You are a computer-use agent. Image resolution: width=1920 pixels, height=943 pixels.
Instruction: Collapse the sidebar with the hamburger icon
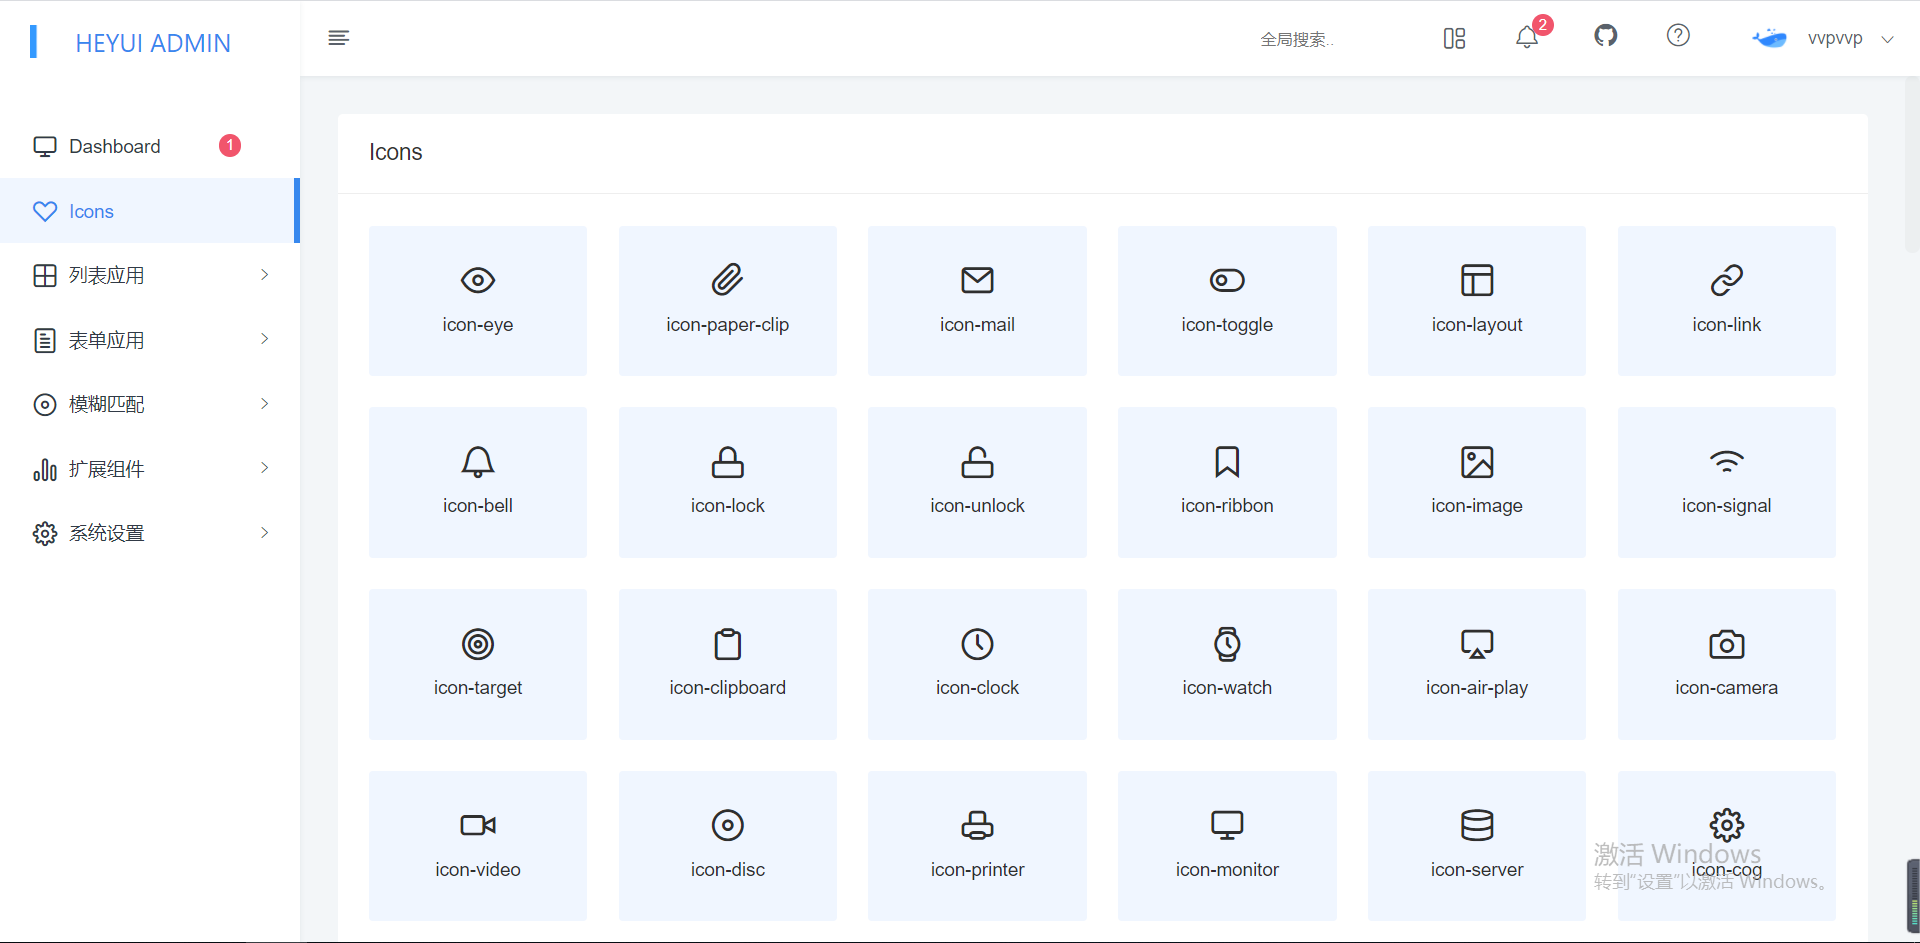tap(339, 38)
